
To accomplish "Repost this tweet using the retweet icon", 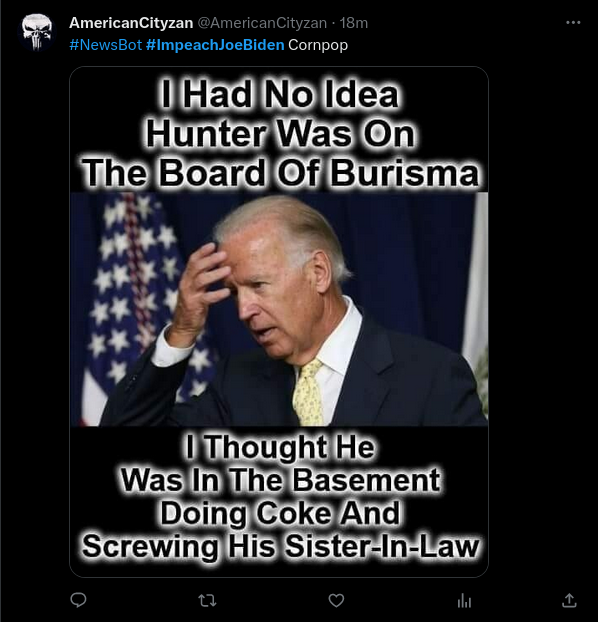I will click(207, 601).
